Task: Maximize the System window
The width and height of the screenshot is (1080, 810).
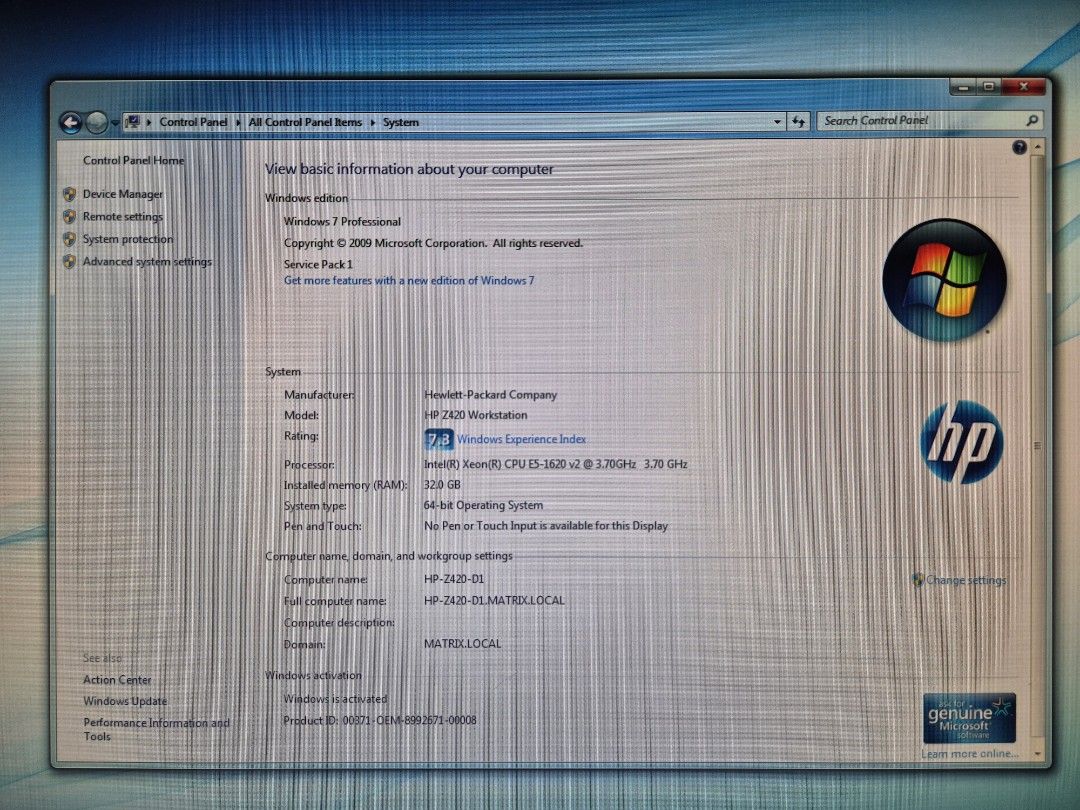Action: click(989, 87)
